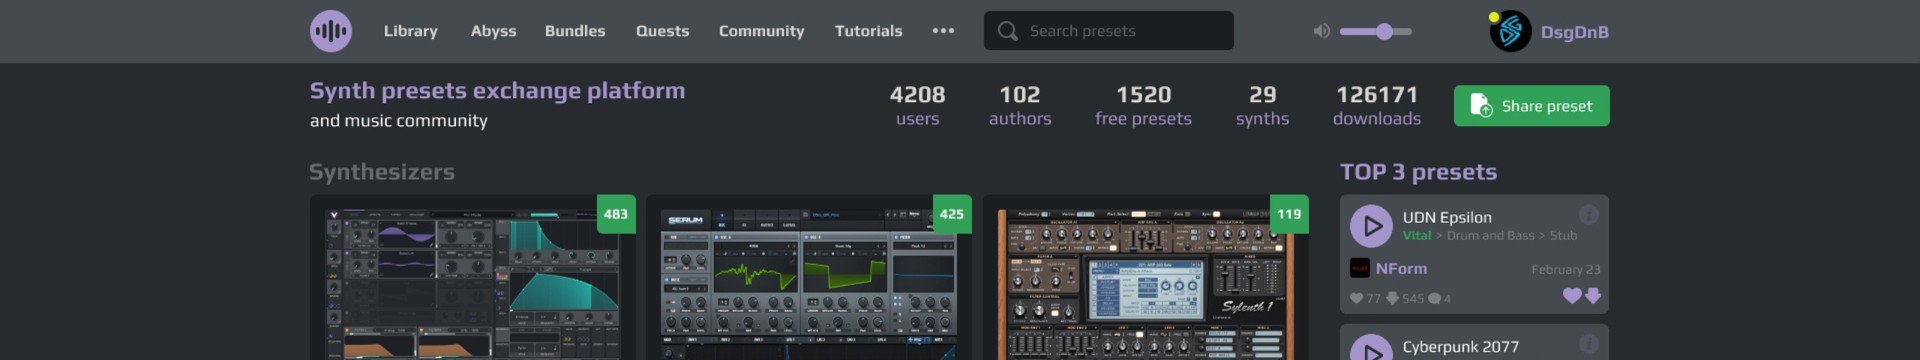Show info for Cyberpunk 2077 preset
Screen dimensions: 1920x360
(x=1588, y=345)
